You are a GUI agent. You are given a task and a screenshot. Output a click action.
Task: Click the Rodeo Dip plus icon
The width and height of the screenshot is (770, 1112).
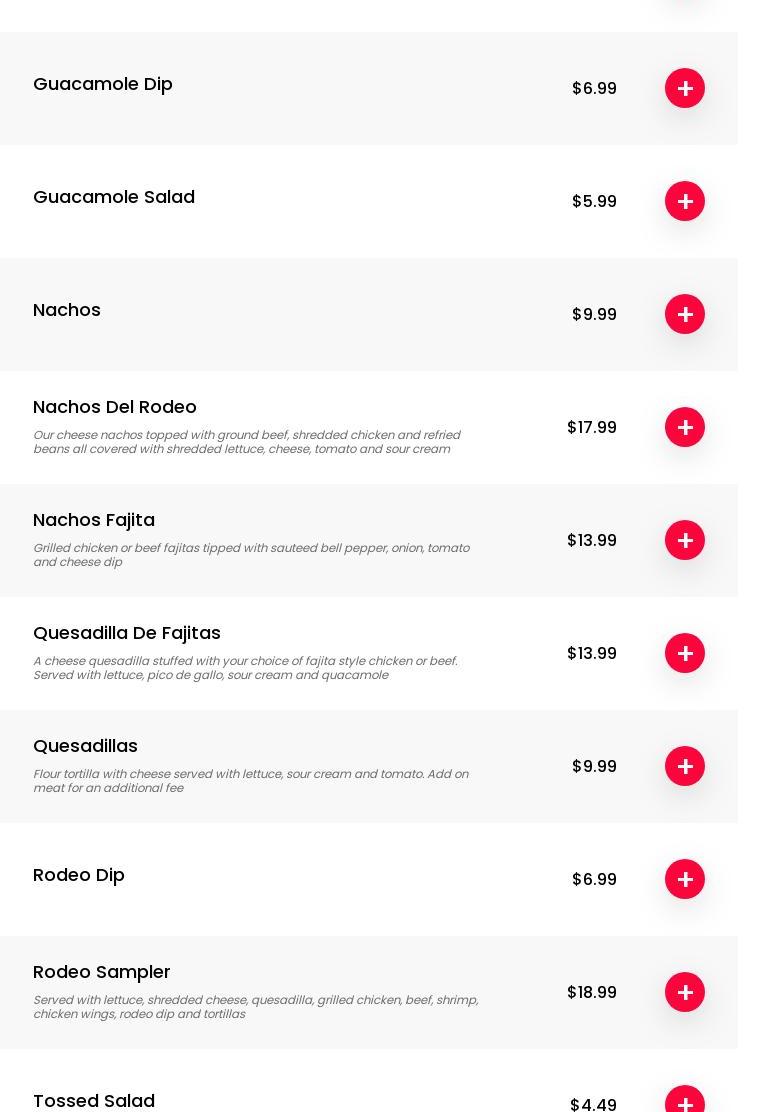[685, 879]
